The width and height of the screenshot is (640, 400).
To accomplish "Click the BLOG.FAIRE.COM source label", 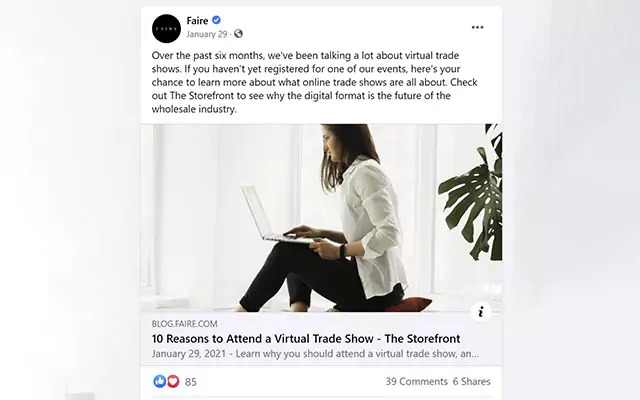I will [184, 324].
